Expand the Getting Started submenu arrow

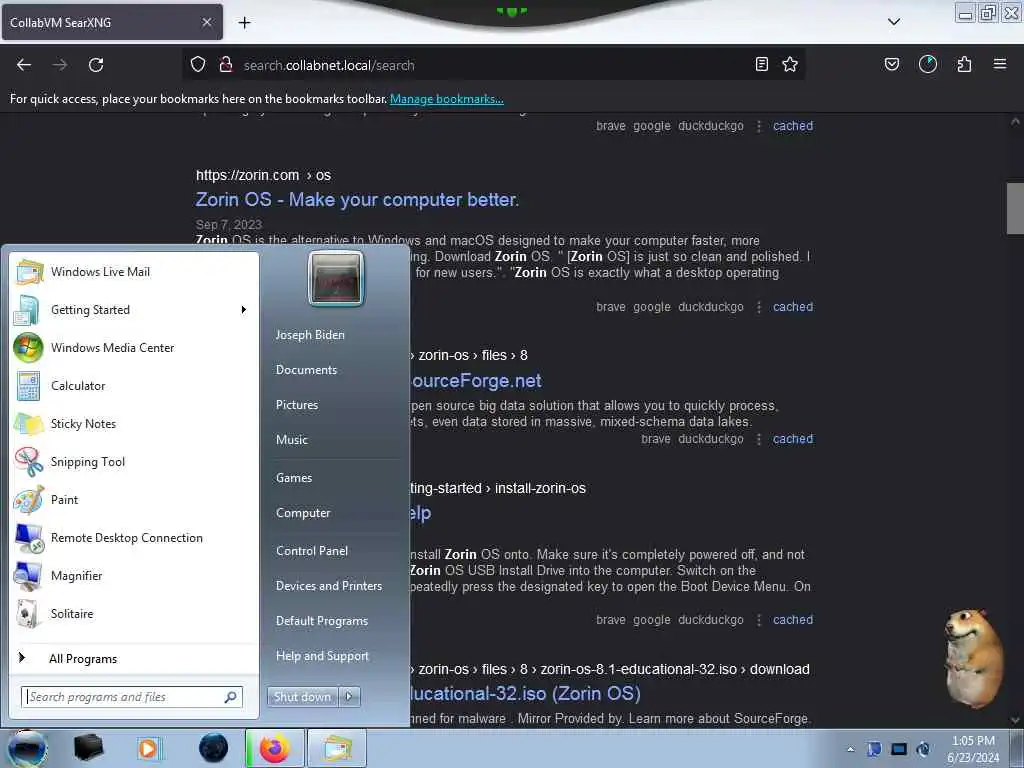[244, 310]
